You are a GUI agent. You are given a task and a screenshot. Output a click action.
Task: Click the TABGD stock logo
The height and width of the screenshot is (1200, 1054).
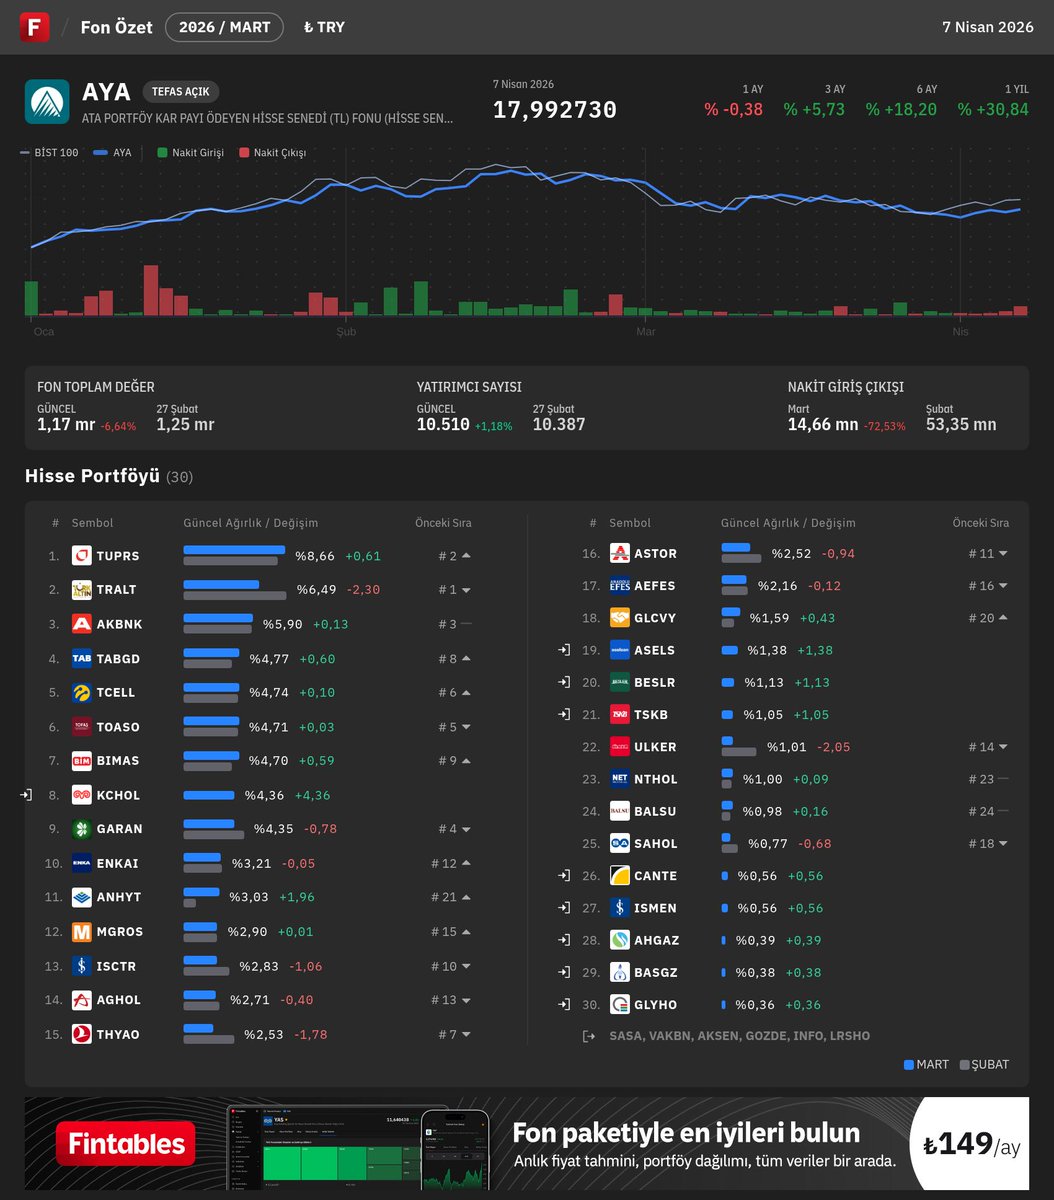82,659
